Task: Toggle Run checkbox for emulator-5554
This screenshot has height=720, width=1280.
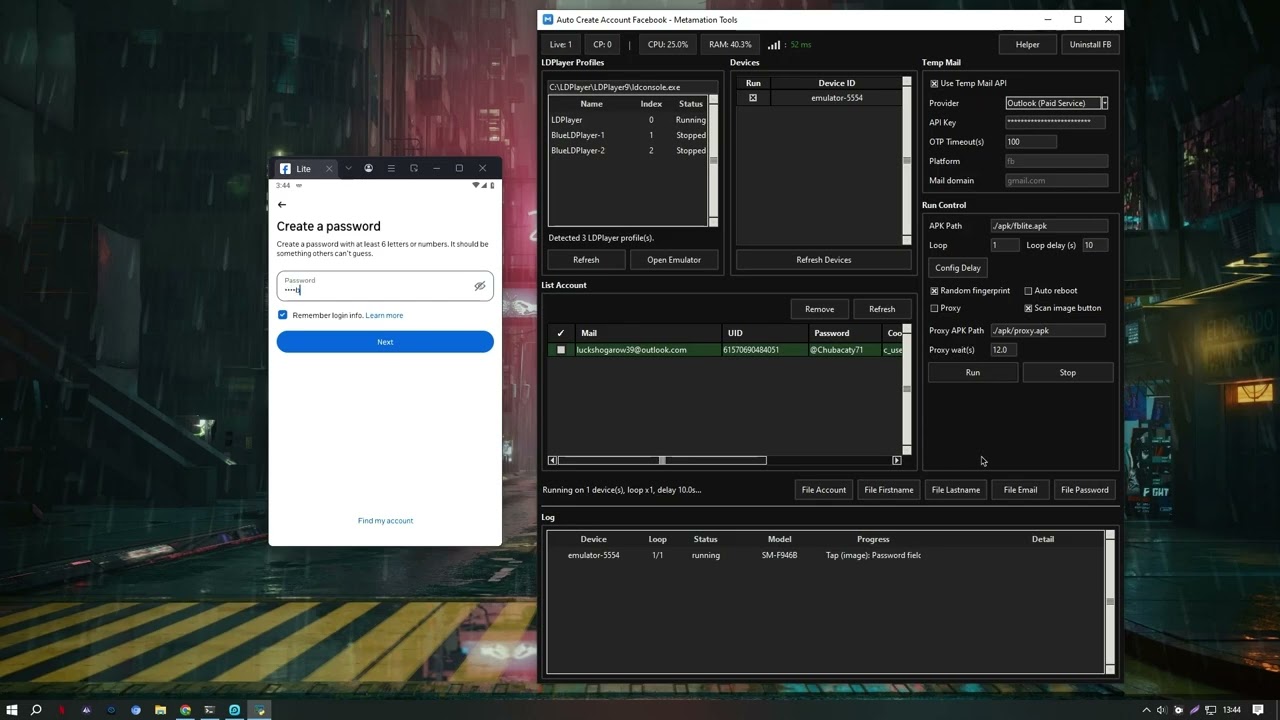Action: [x=753, y=98]
